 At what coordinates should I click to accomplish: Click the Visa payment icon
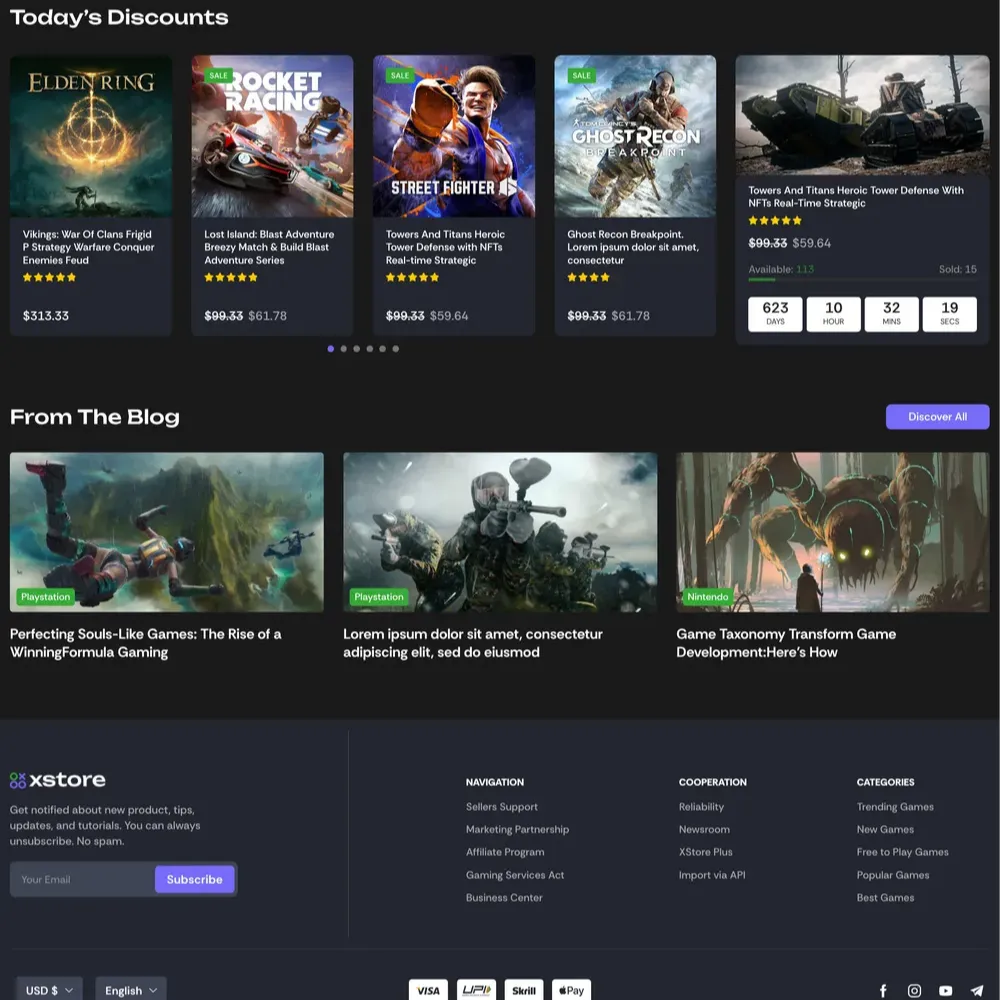[x=428, y=989]
